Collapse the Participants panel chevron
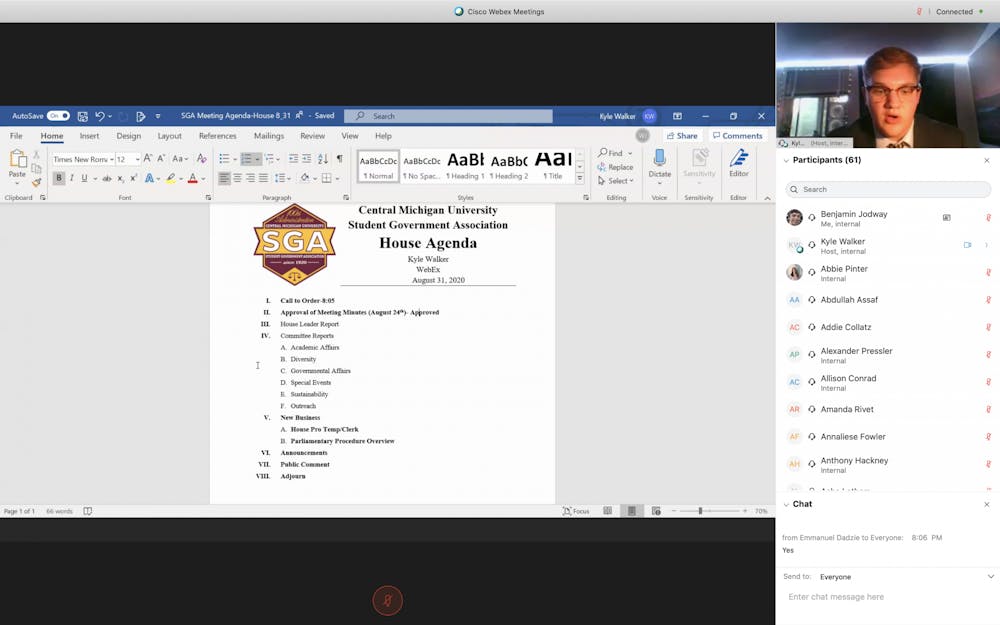The image size is (1000, 625). coord(786,160)
